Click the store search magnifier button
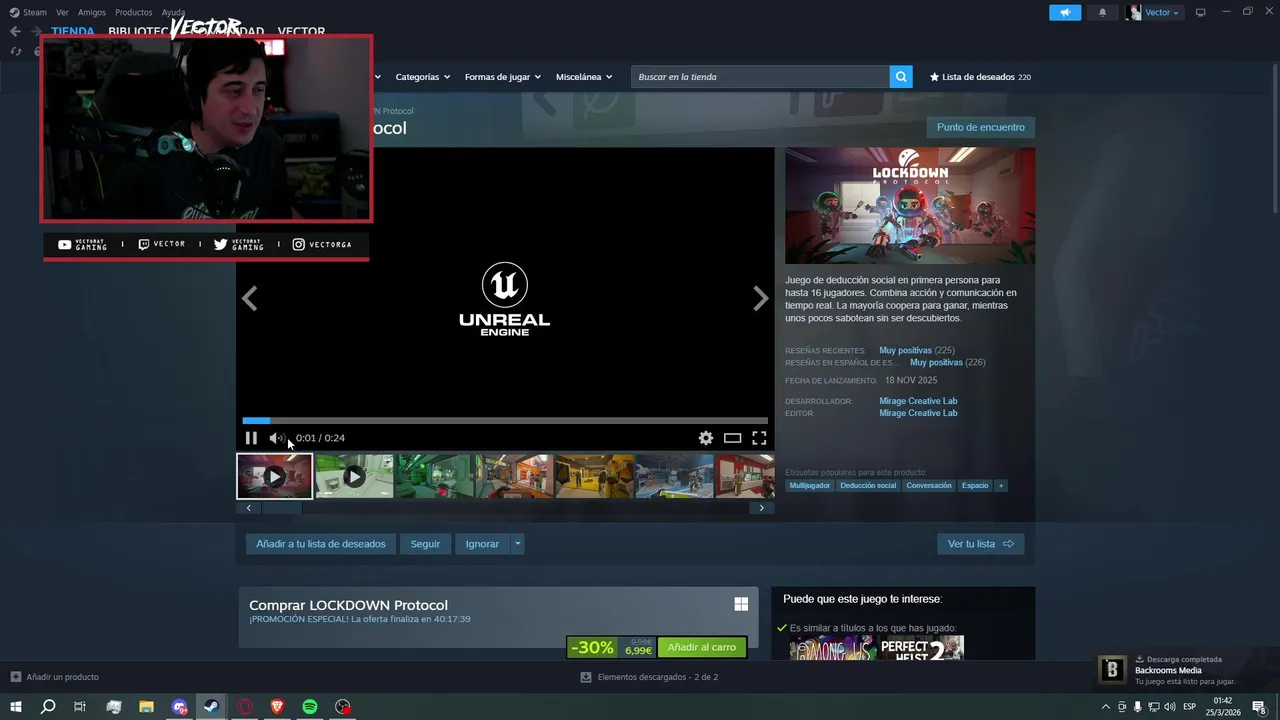The width and height of the screenshot is (1280, 720). [x=901, y=77]
